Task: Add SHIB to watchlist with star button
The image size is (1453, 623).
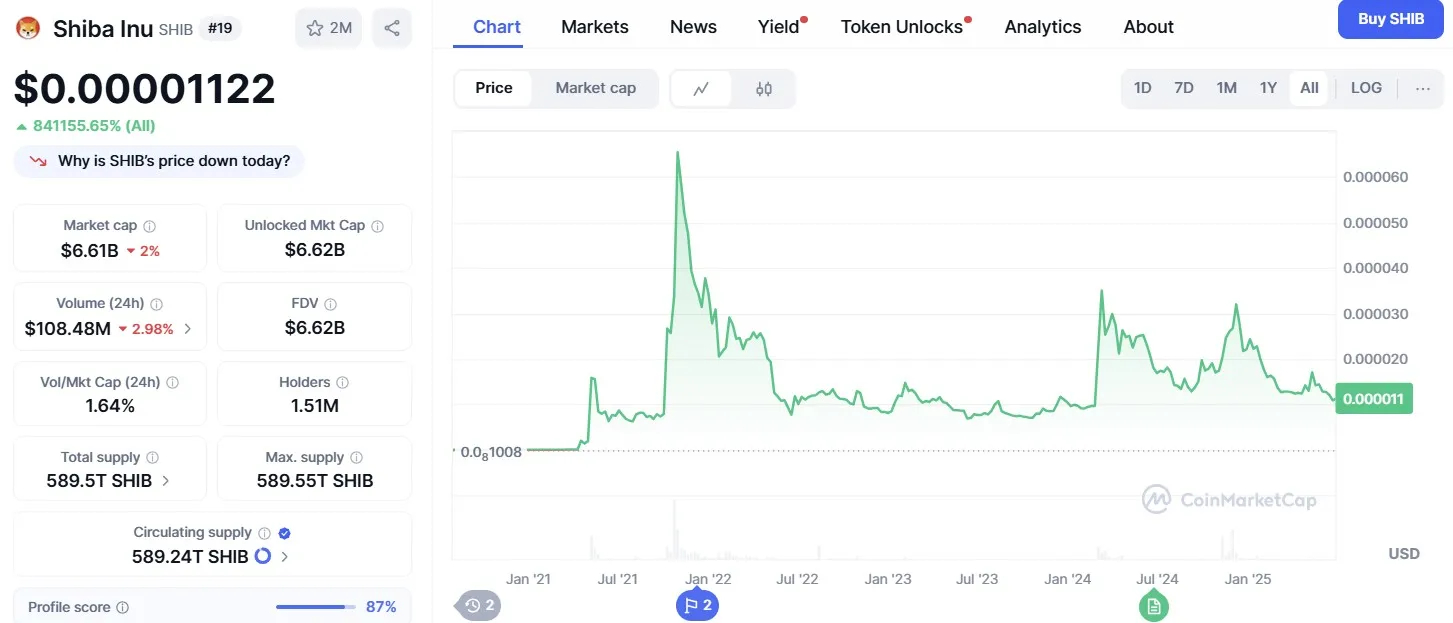Action: pos(329,28)
